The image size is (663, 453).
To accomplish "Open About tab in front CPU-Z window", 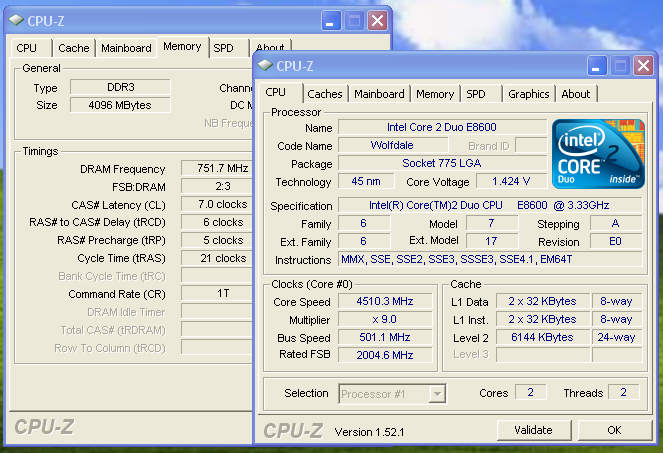I will coord(575,94).
